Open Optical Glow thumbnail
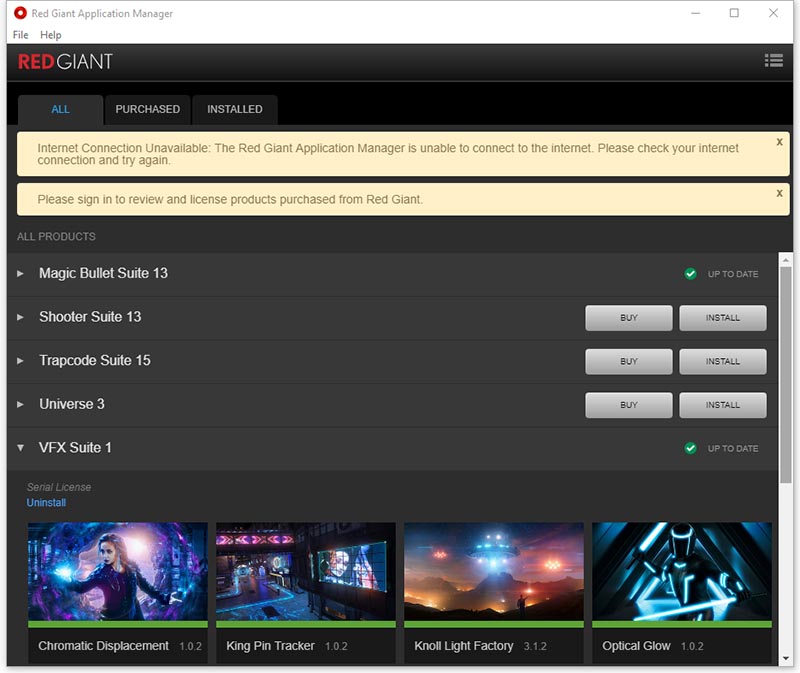Screen dimensions: 800x673 [682, 571]
